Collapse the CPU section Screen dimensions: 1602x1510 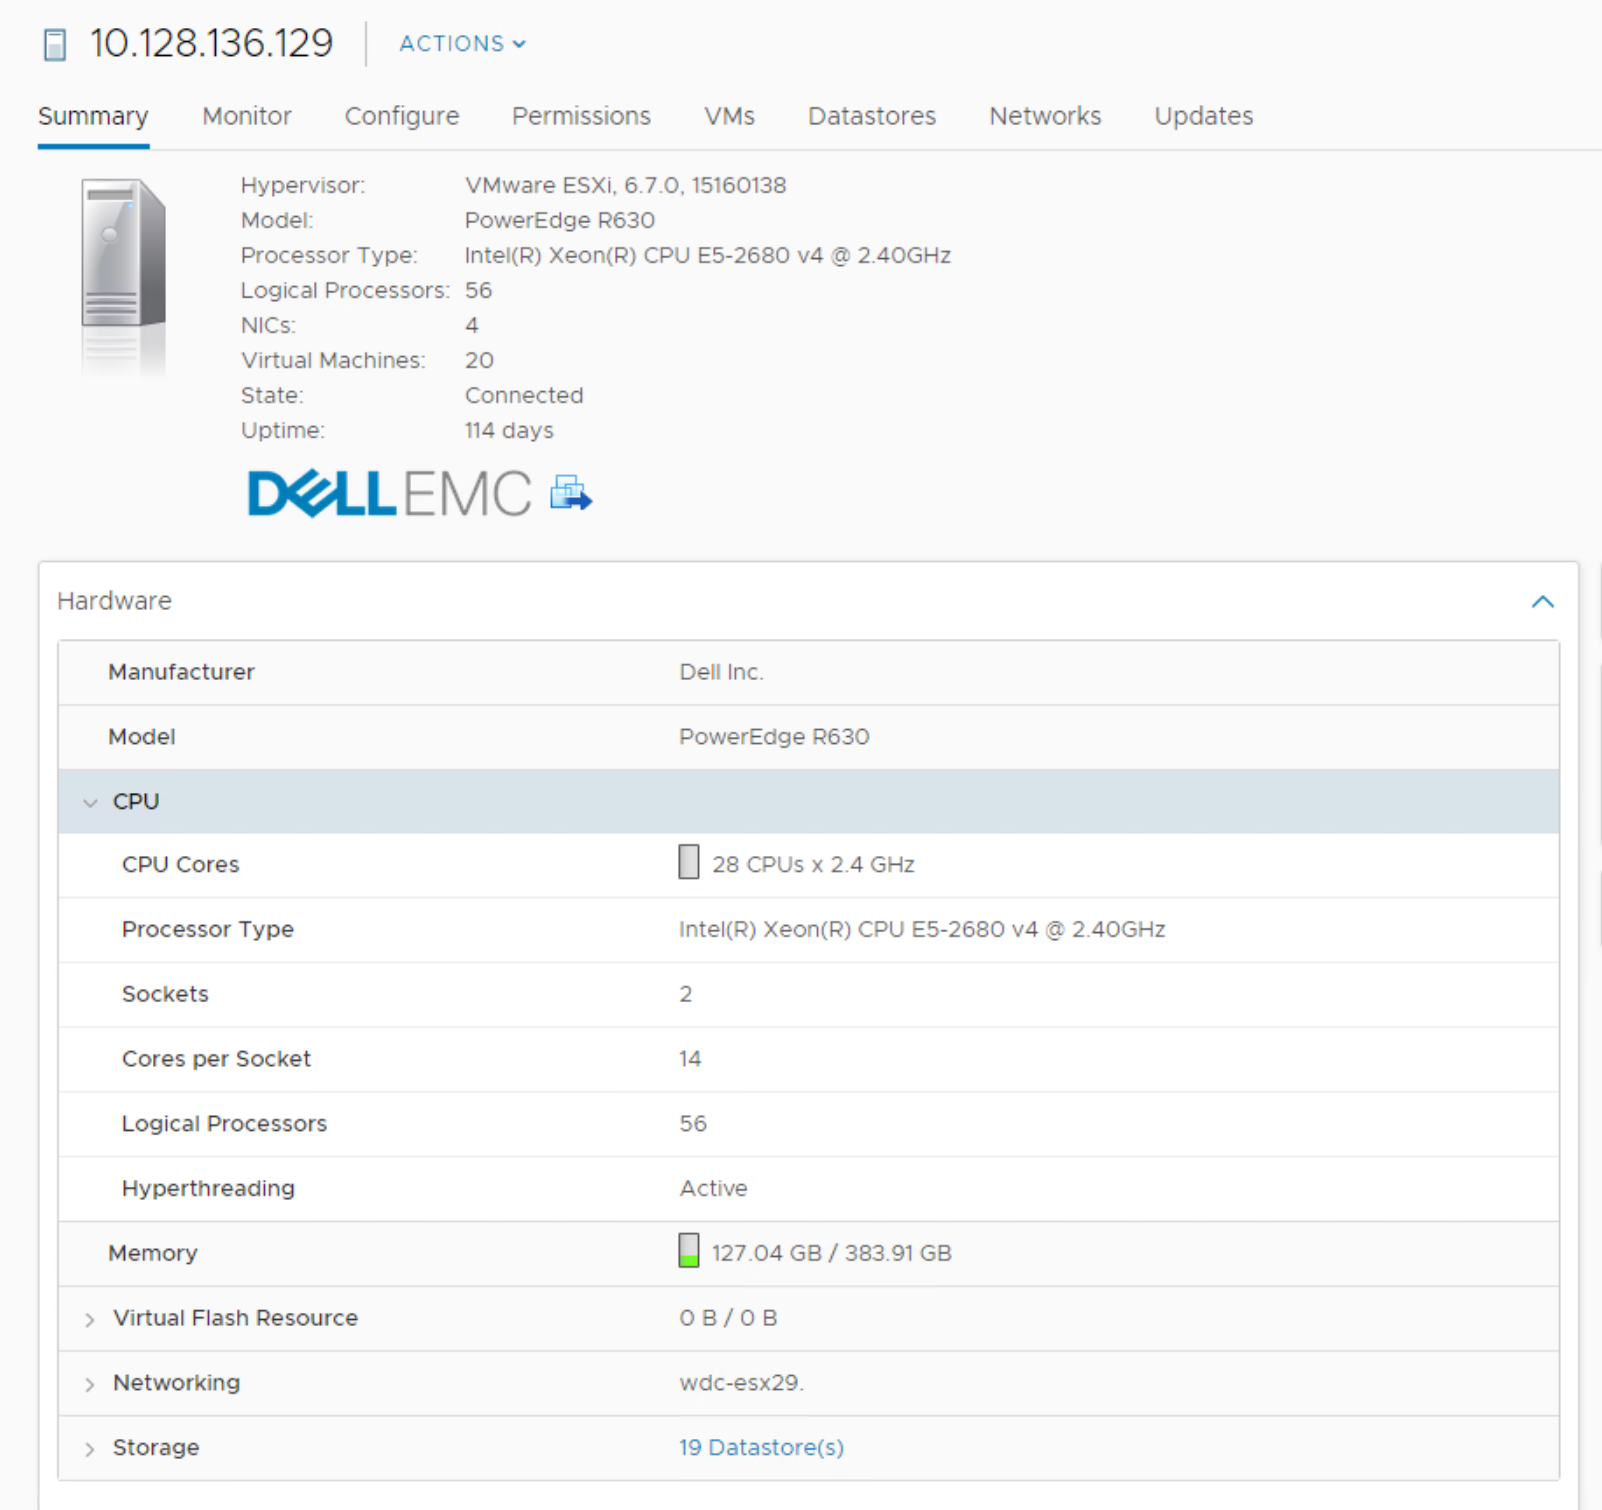(91, 802)
